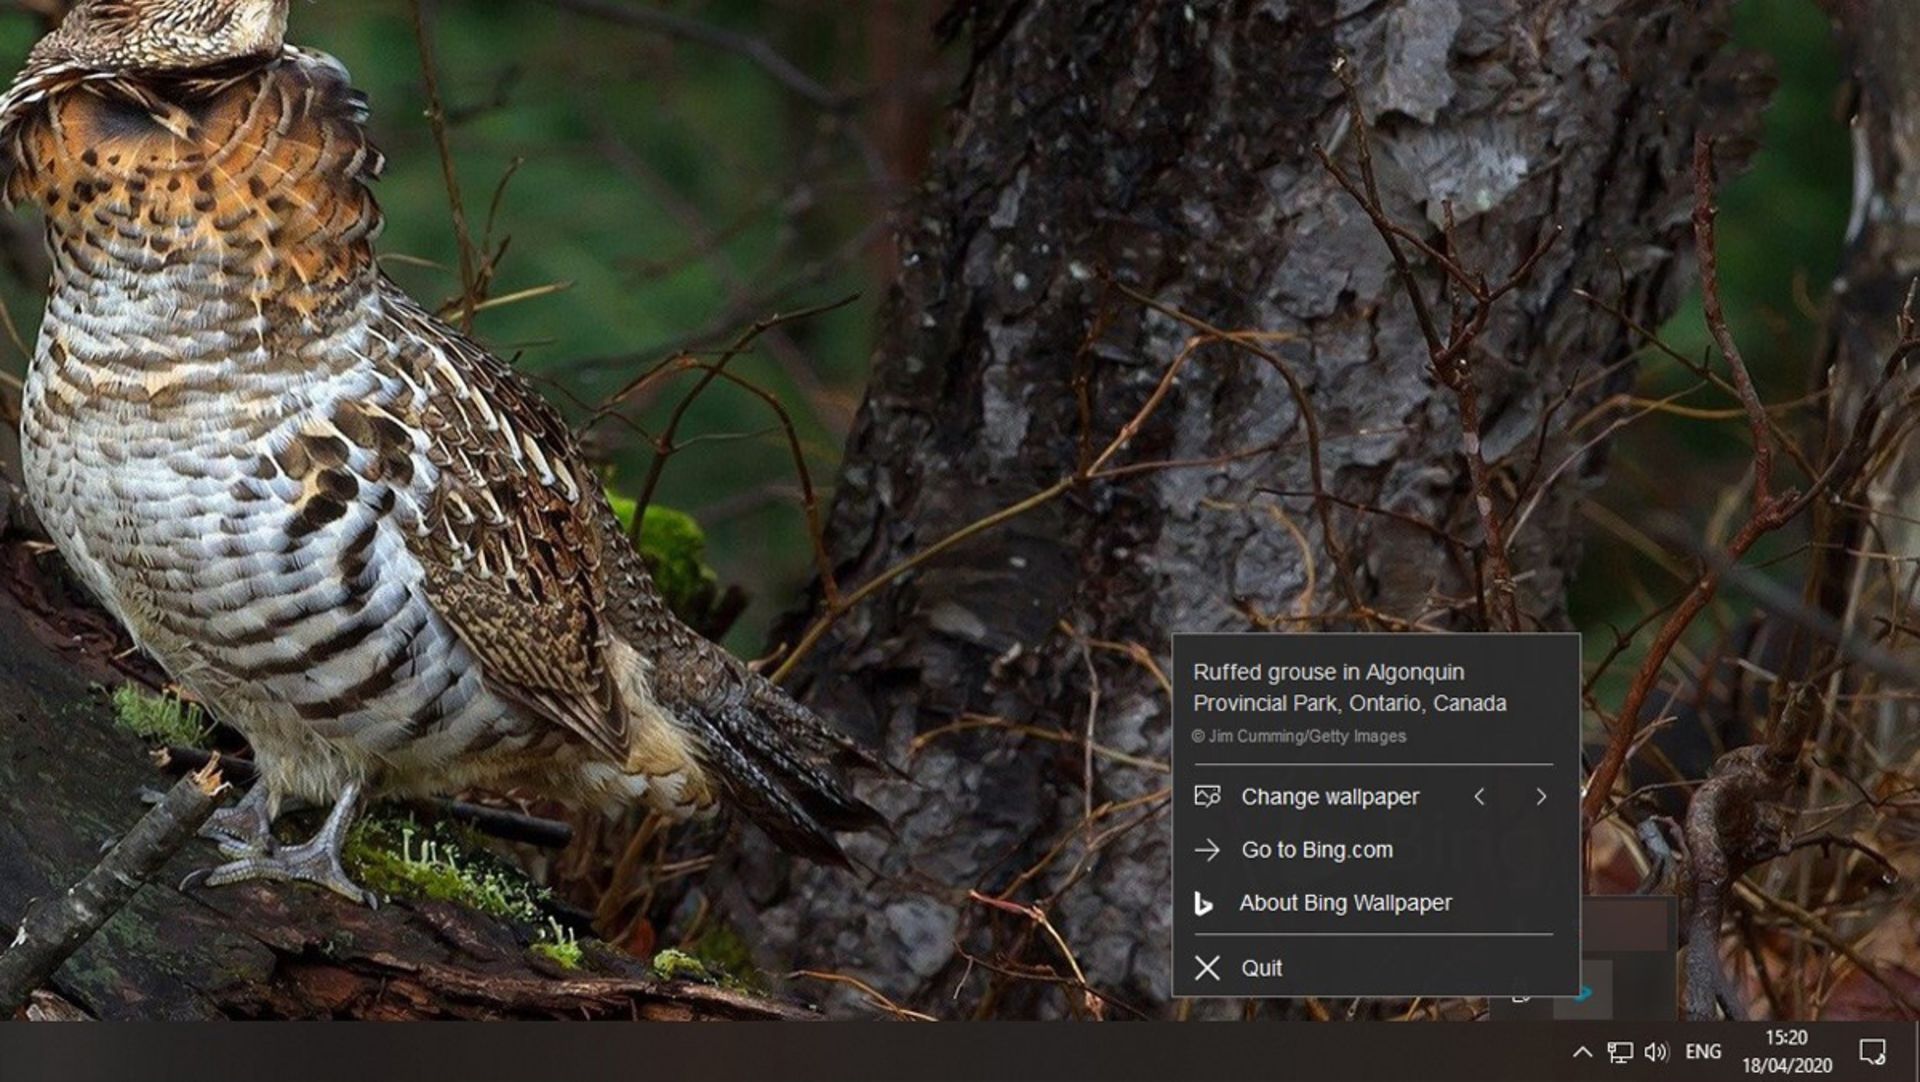Click the arrow icon beside Go to Bing.com
Viewport: 1920px width, 1082px height.
(1207, 850)
